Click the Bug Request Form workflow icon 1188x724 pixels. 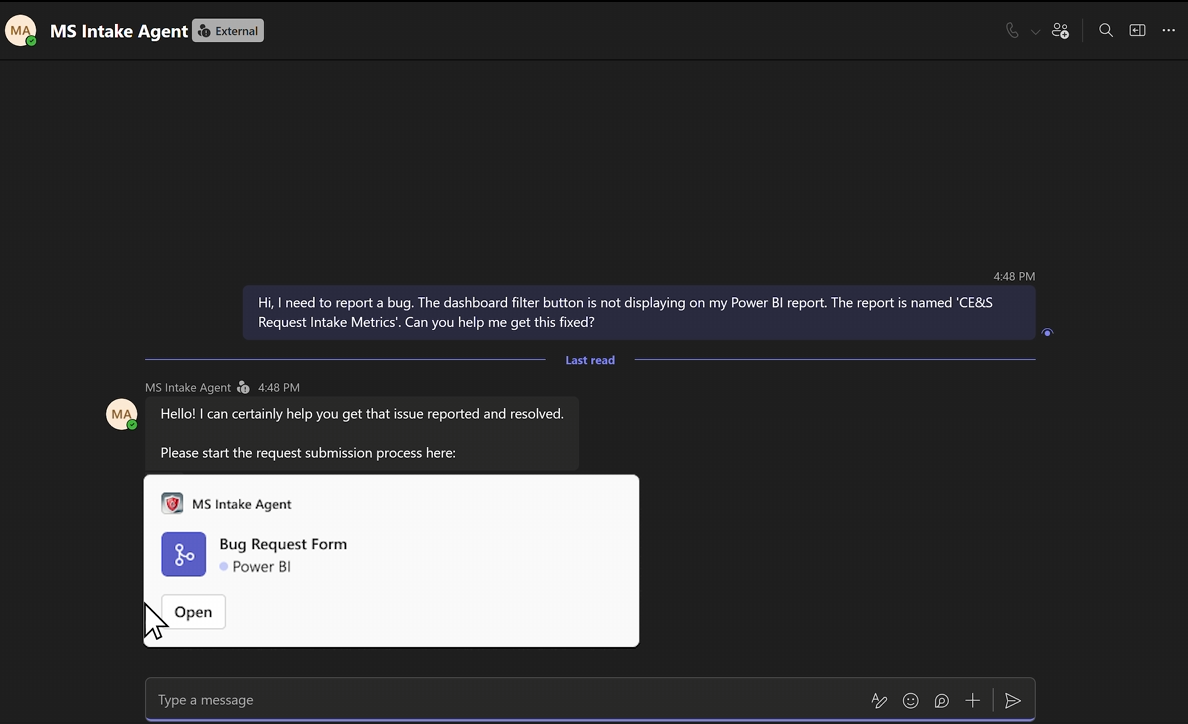point(183,554)
